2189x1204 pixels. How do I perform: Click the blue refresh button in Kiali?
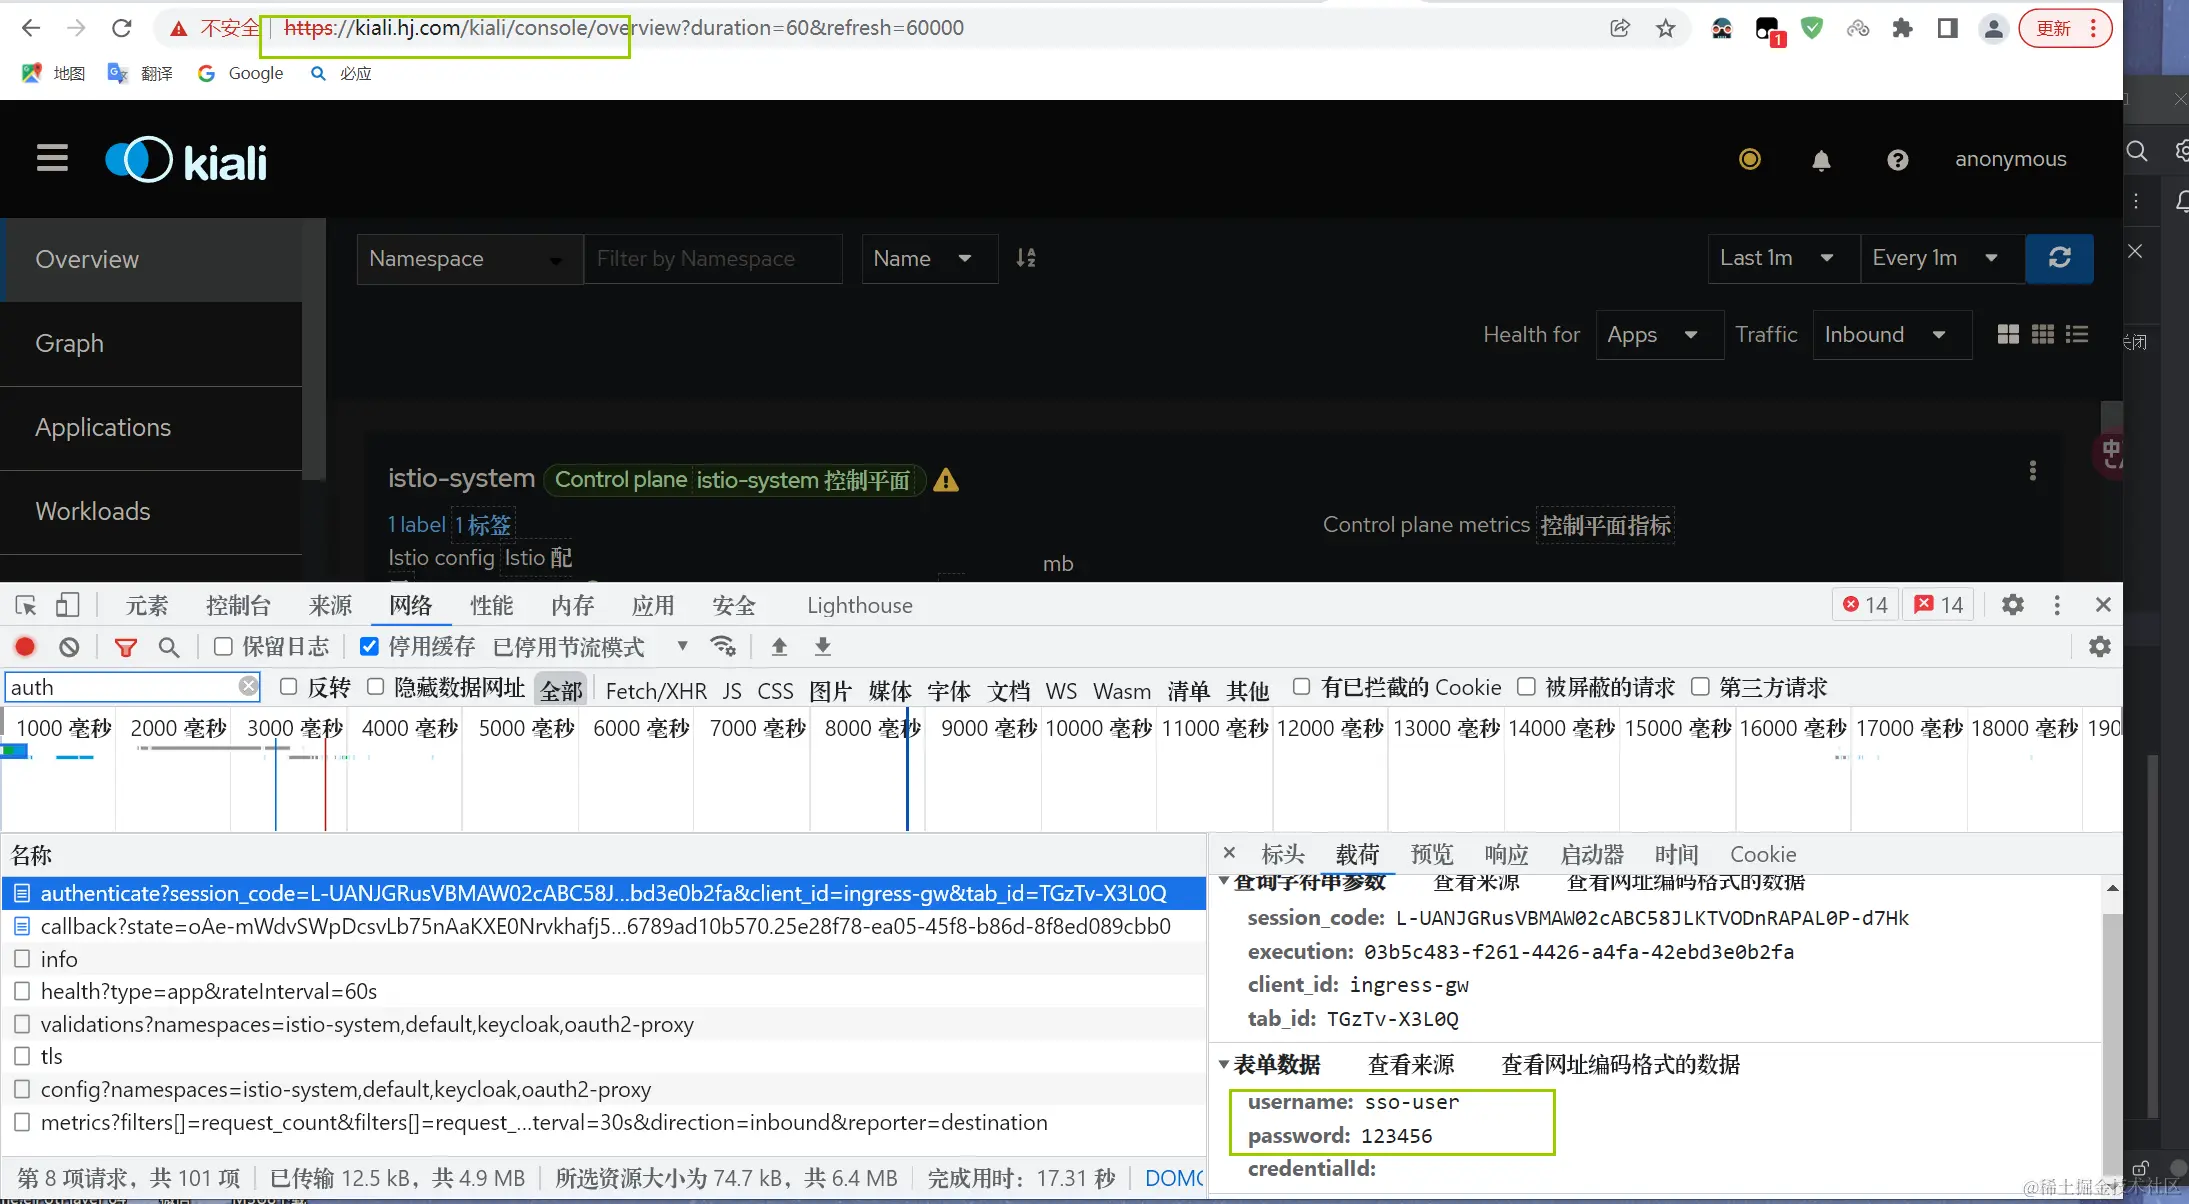click(x=2059, y=258)
